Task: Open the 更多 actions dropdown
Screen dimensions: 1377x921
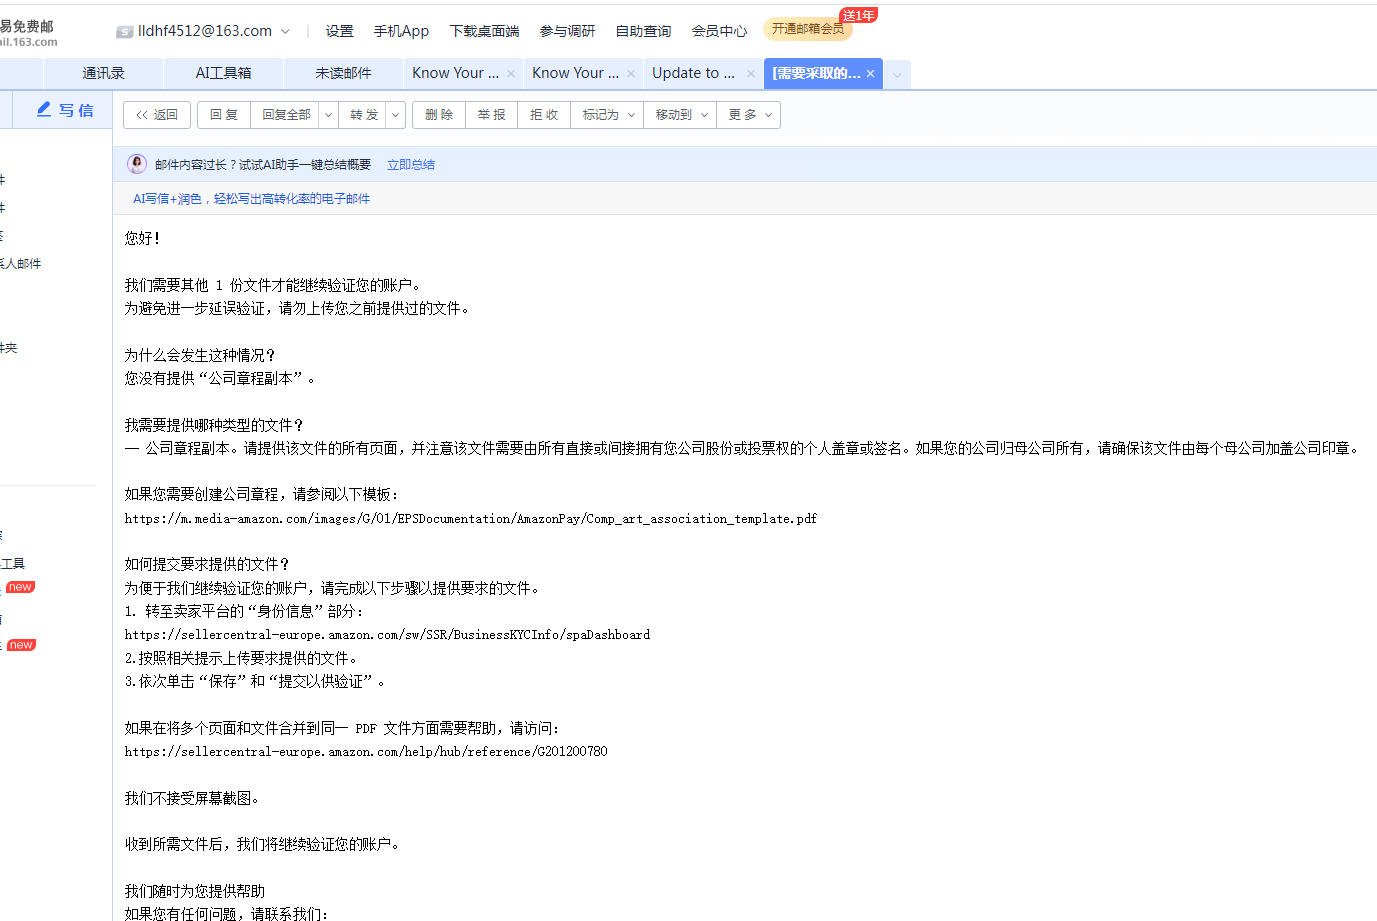Action: tap(749, 115)
